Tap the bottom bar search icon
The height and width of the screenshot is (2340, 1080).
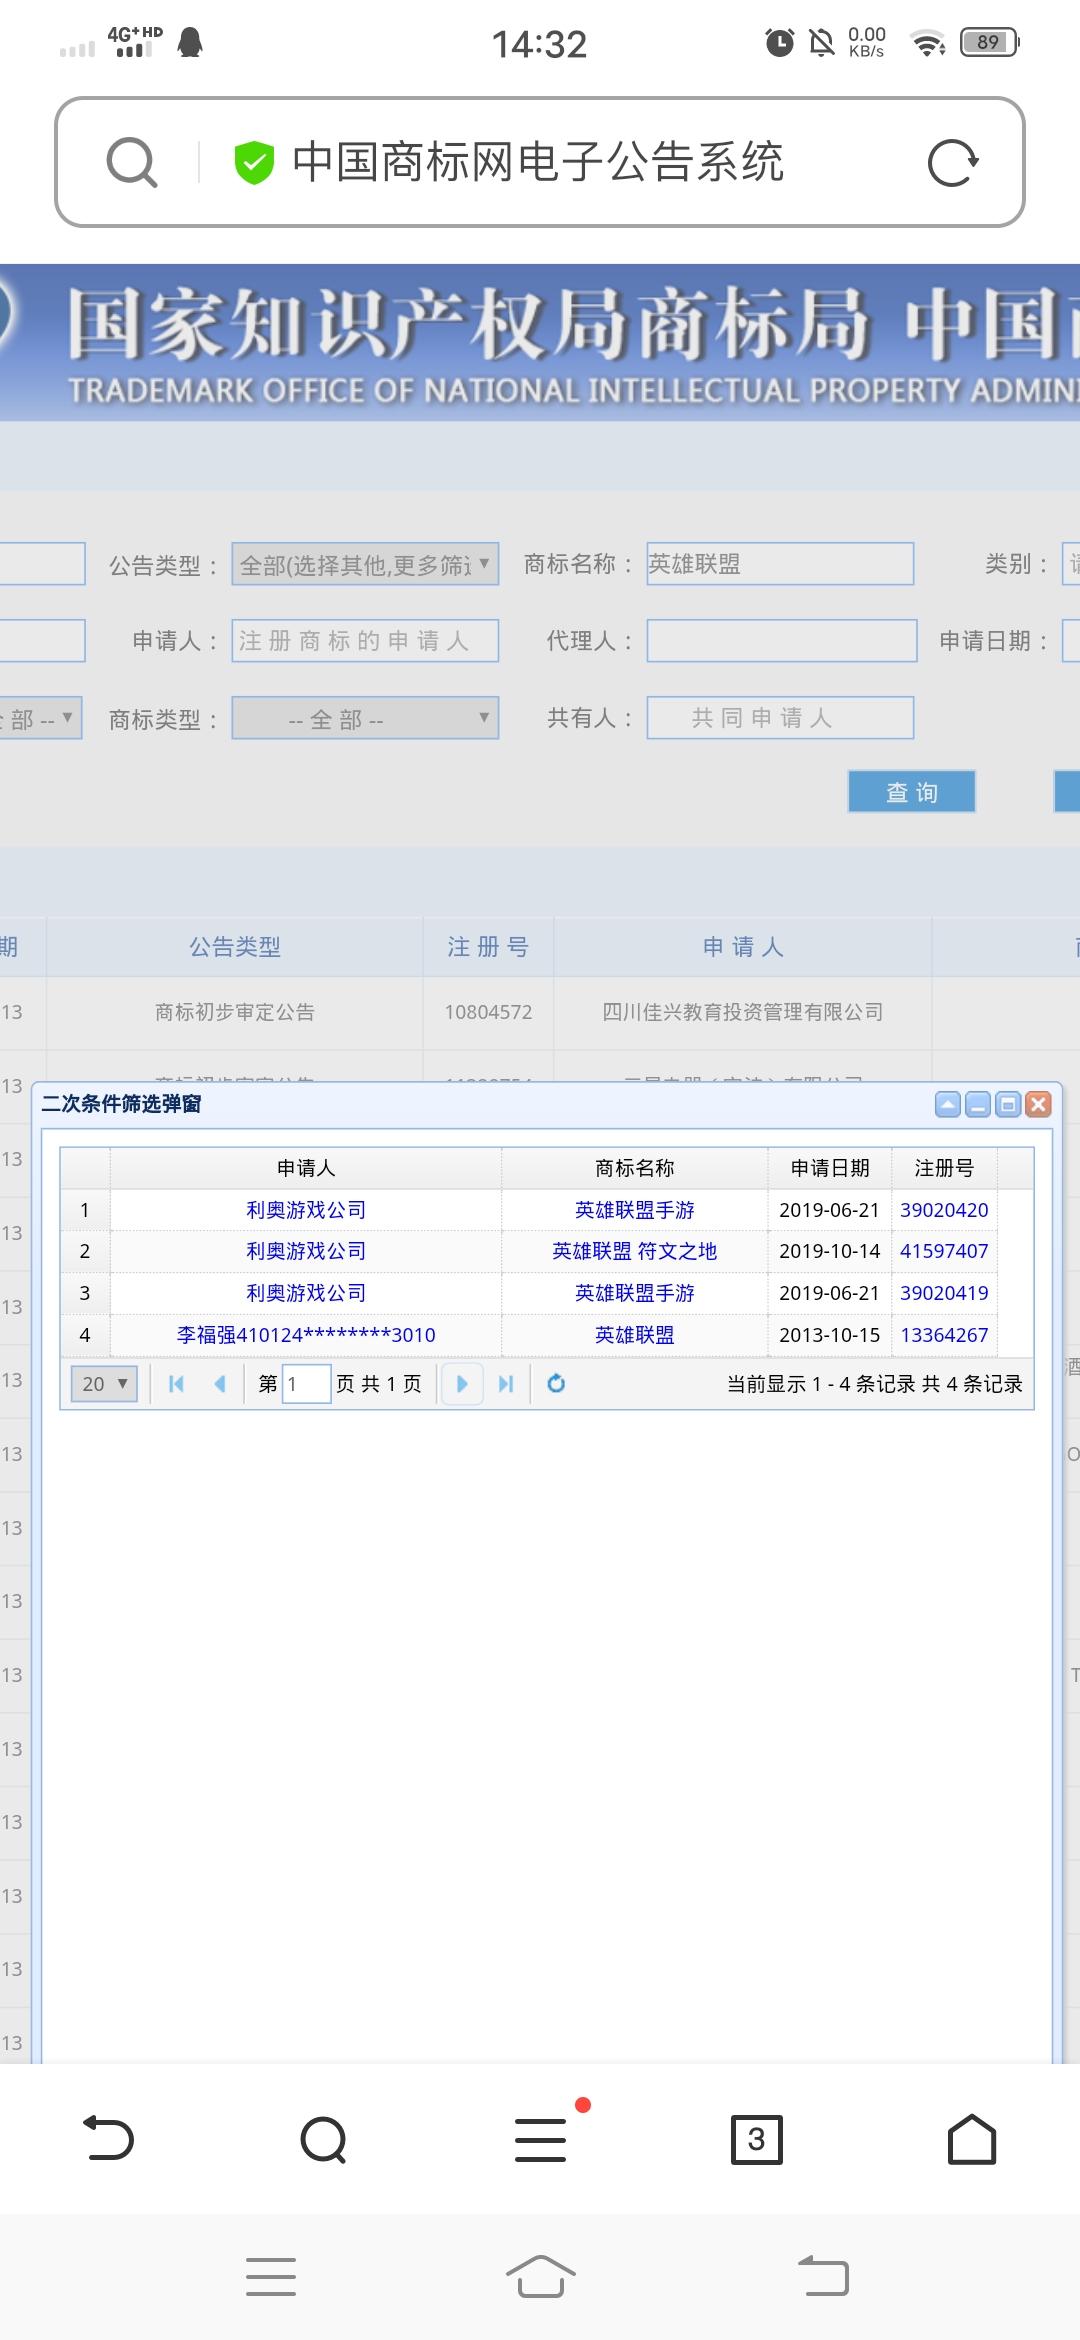point(324,2140)
